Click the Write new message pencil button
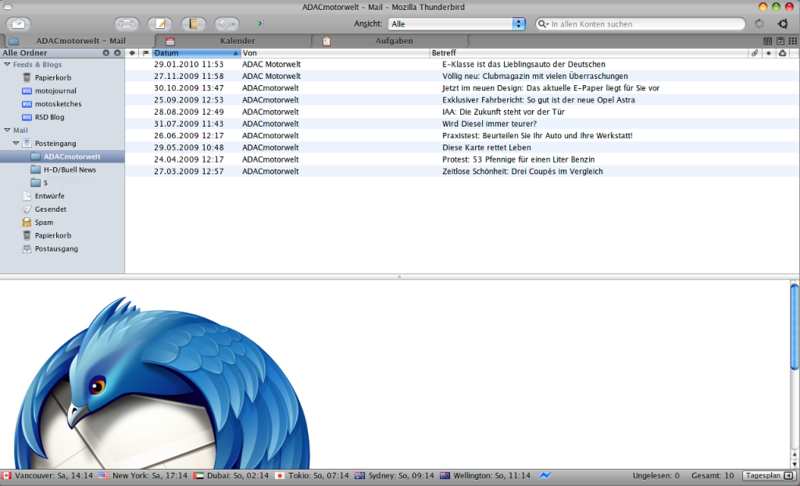The image size is (800, 486). point(160,23)
